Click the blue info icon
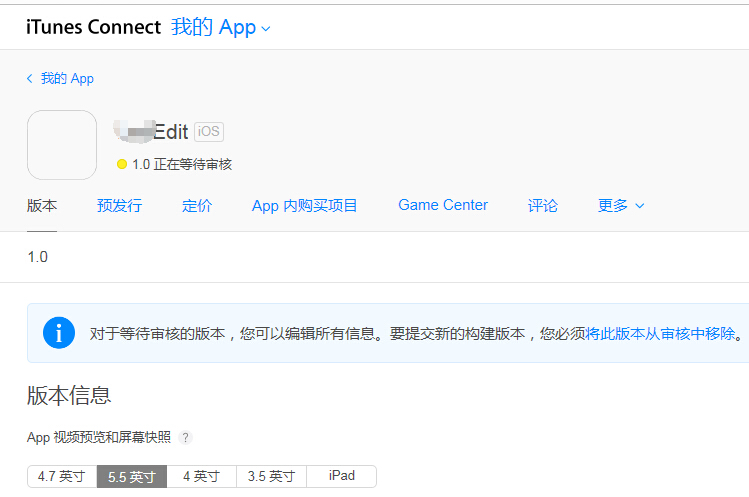 pyautogui.click(x=59, y=333)
